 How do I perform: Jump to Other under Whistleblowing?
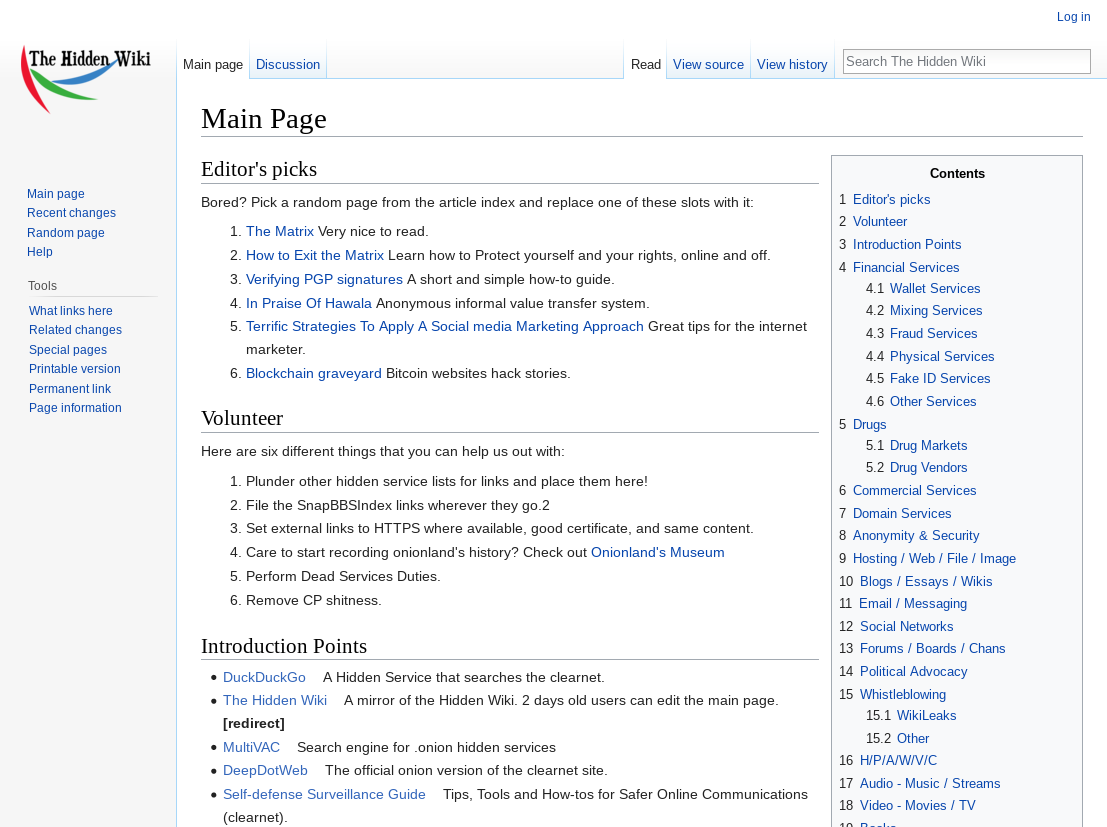point(912,739)
